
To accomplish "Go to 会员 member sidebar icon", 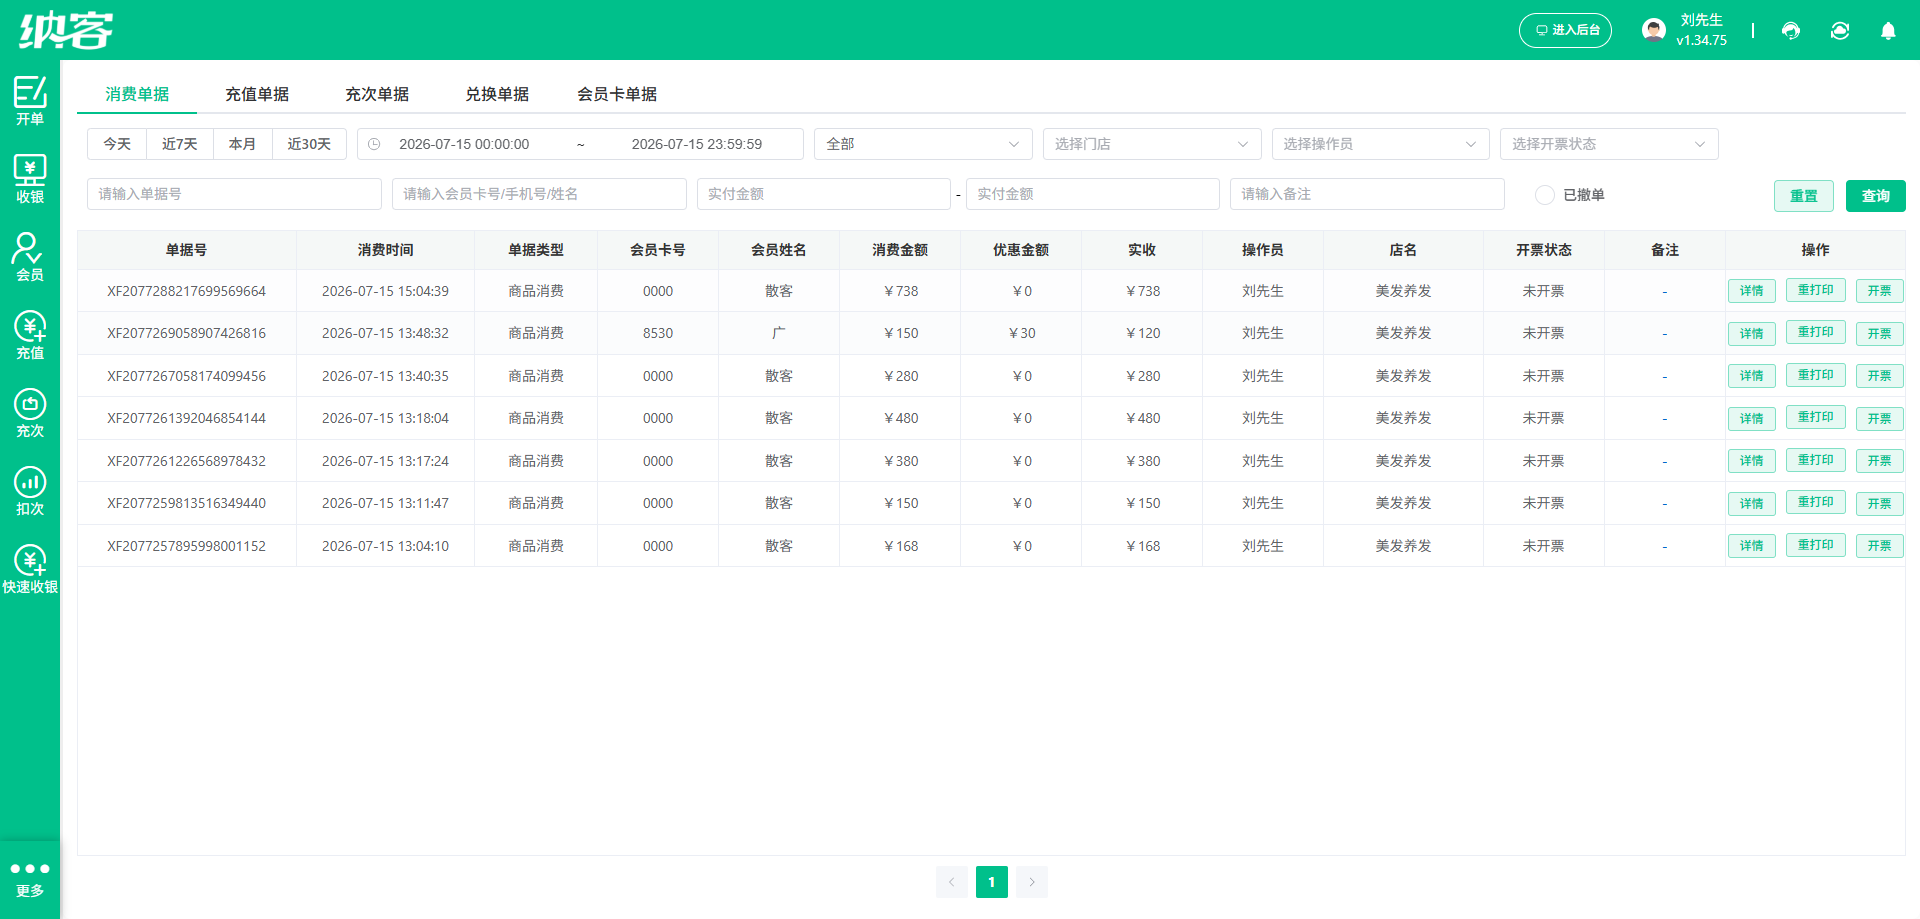I will 30,256.
